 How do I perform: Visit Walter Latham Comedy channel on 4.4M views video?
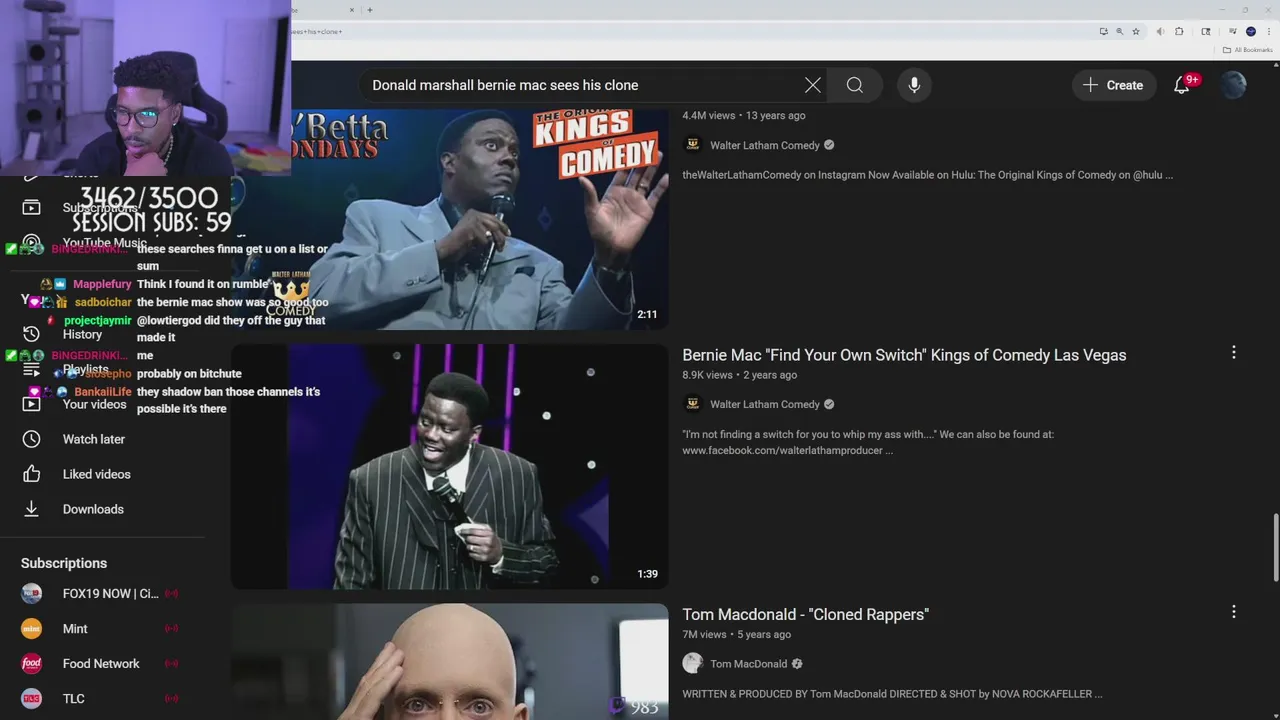765,145
